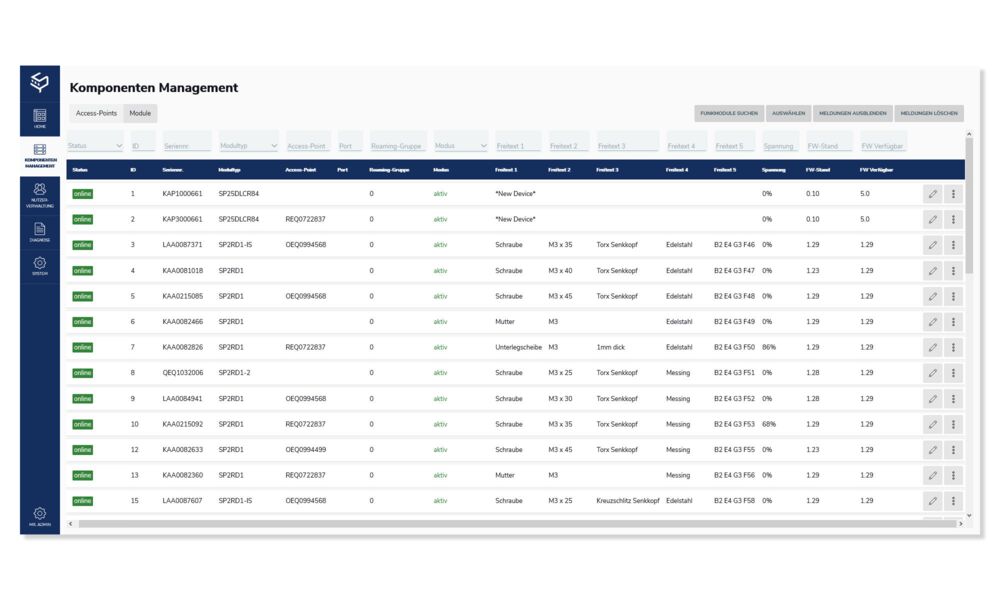Edit row KAA0082826 with pencil icon
1000x600 pixels.
coord(932,348)
